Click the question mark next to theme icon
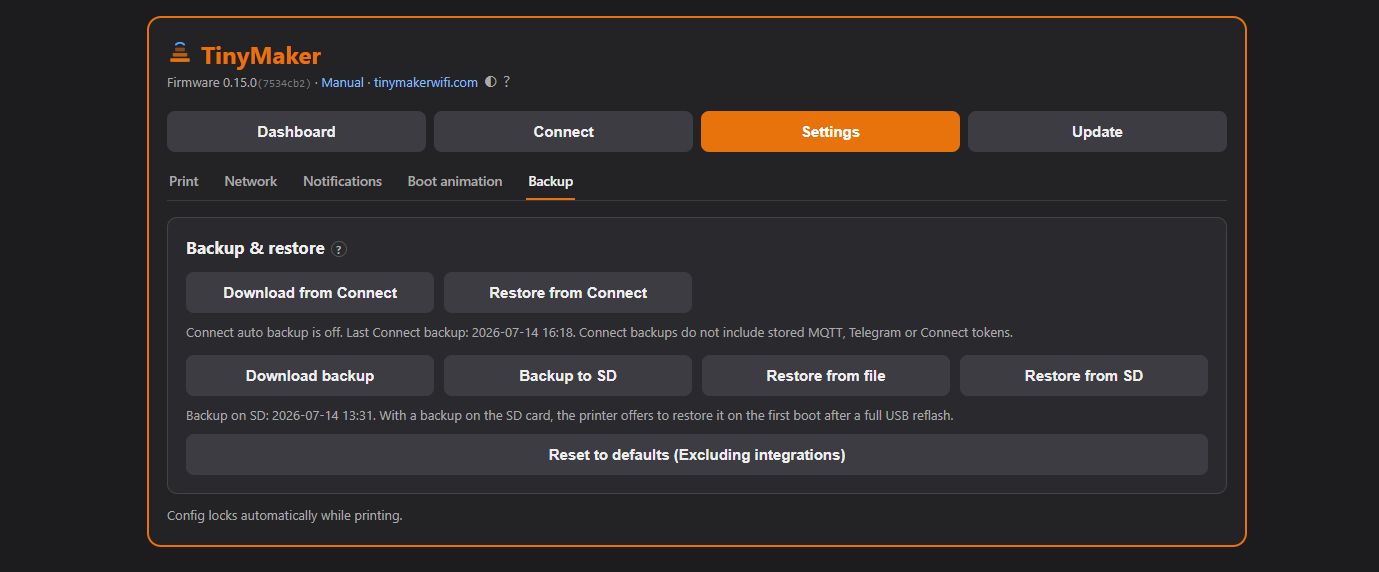1379x572 pixels. click(507, 82)
